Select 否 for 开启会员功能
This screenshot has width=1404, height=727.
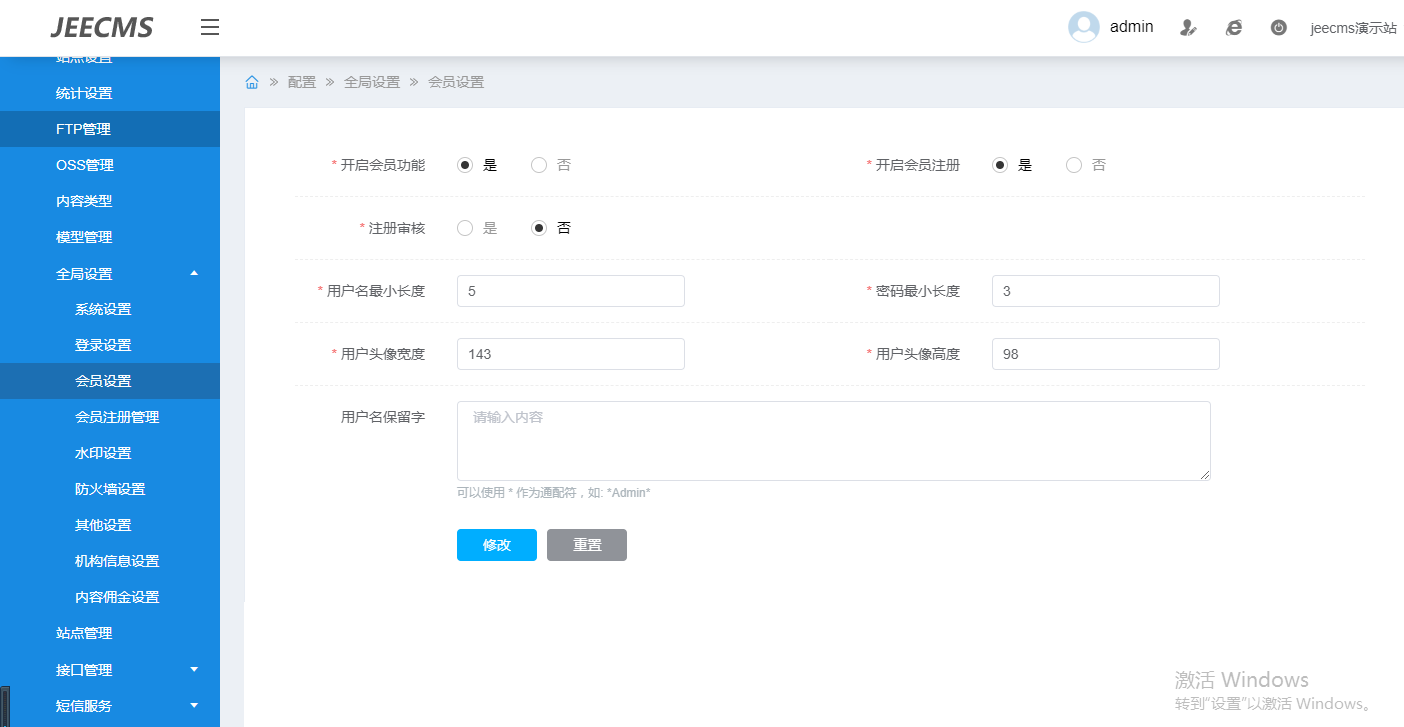pyautogui.click(x=539, y=165)
